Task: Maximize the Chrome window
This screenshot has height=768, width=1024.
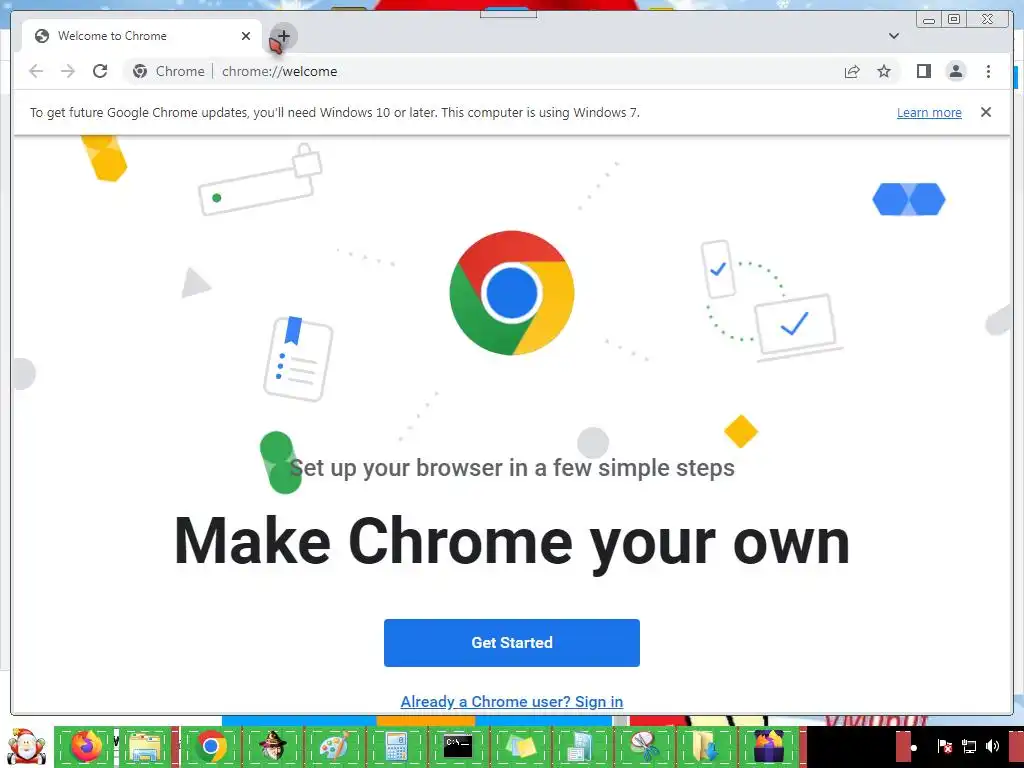Action: (x=954, y=20)
